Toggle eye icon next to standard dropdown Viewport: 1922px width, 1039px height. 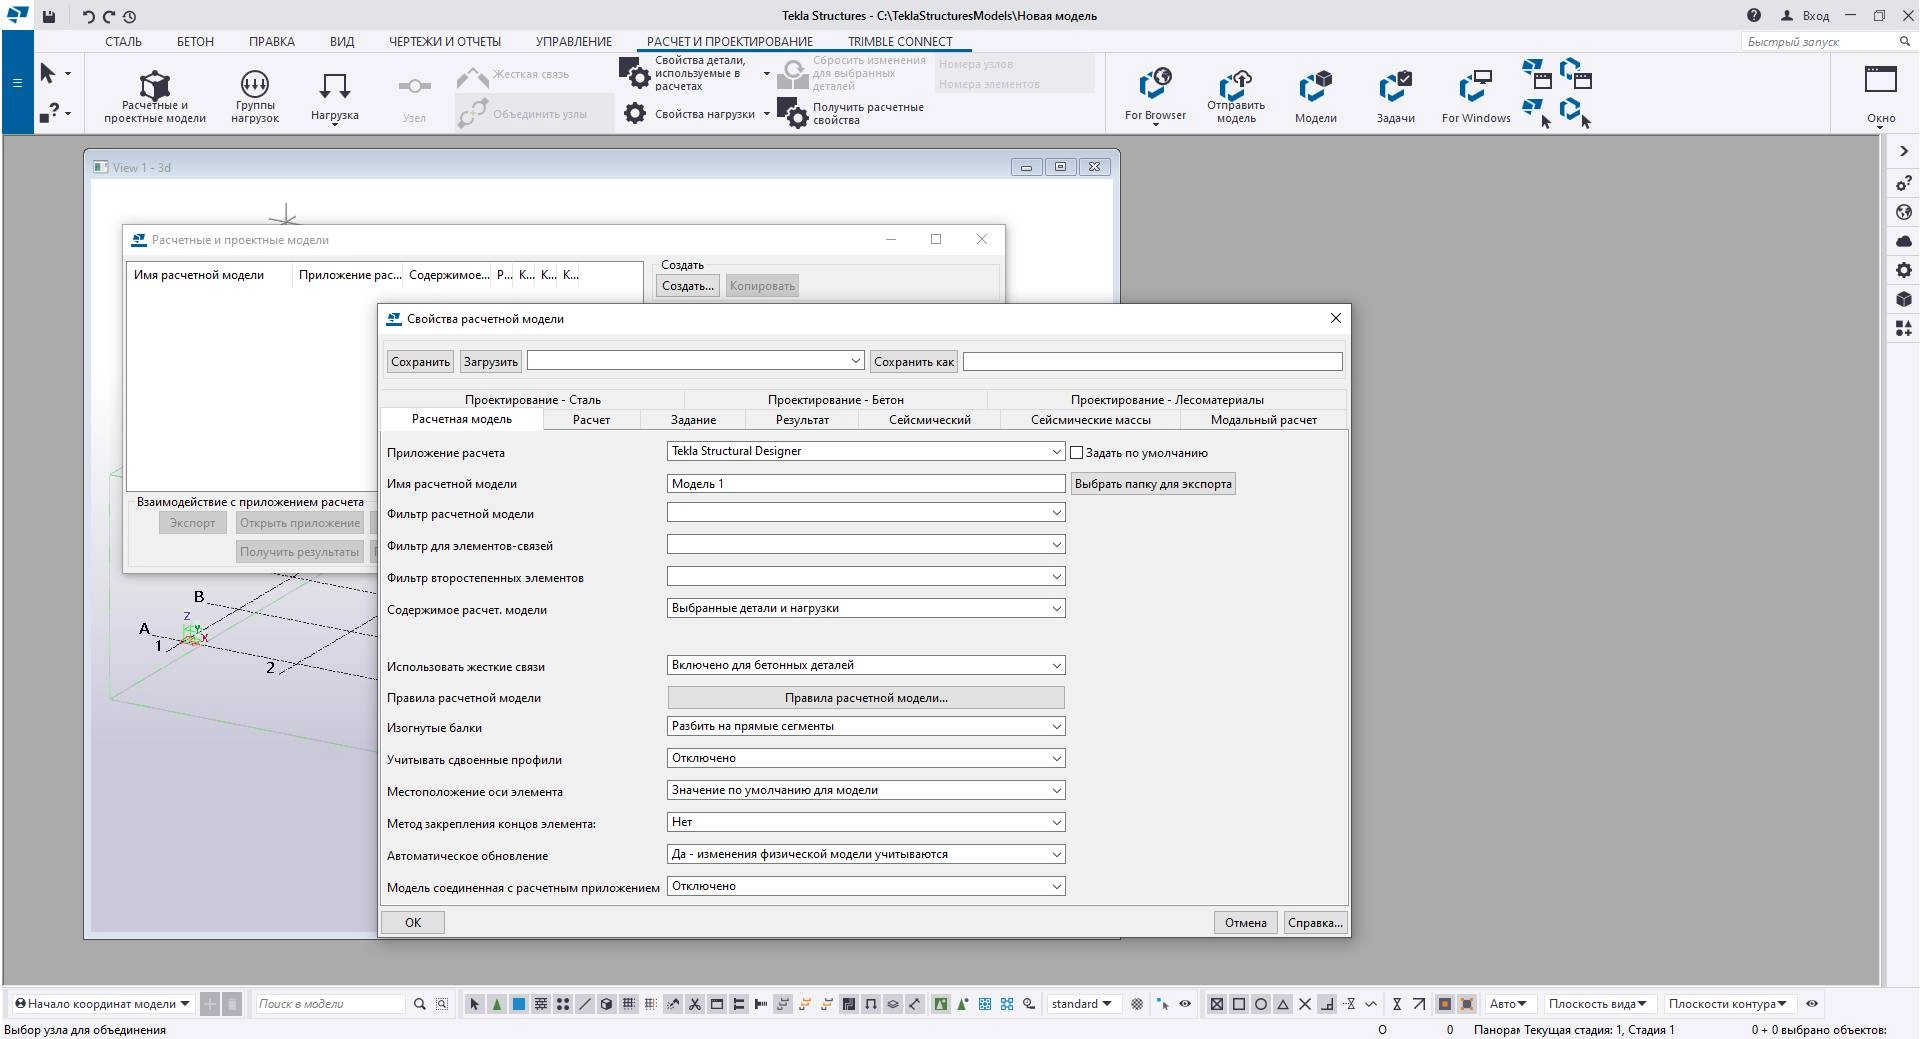click(1185, 1004)
